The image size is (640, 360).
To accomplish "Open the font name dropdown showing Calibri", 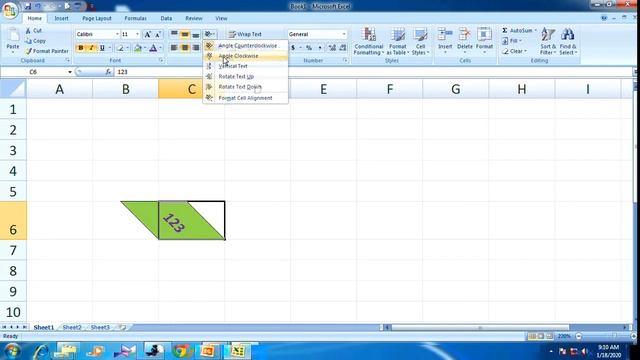I will click(x=117, y=34).
